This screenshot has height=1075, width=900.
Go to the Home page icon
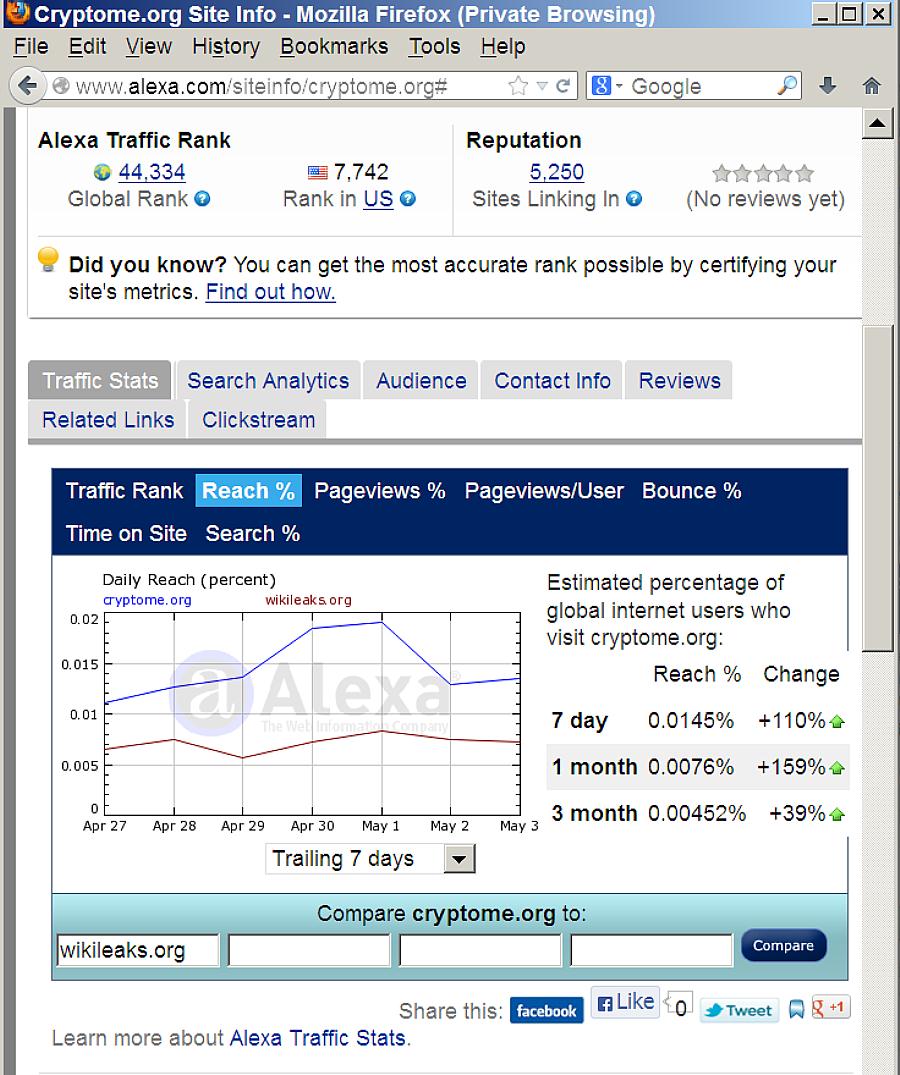click(871, 86)
